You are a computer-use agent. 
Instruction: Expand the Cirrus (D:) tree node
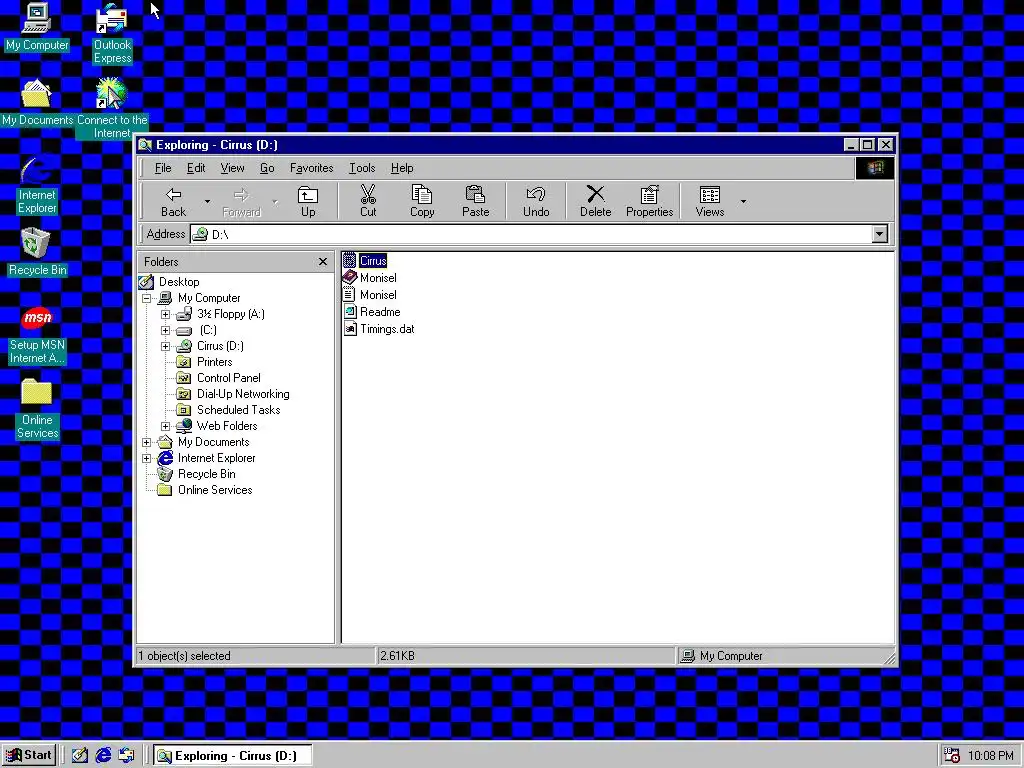[x=165, y=346]
